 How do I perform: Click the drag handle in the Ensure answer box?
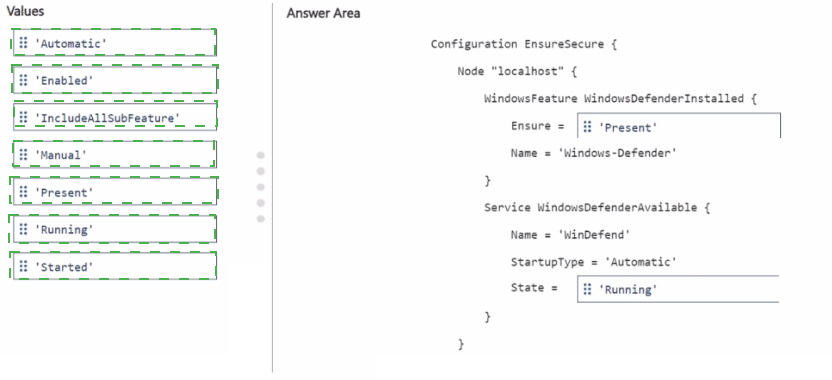pos(587,127)
